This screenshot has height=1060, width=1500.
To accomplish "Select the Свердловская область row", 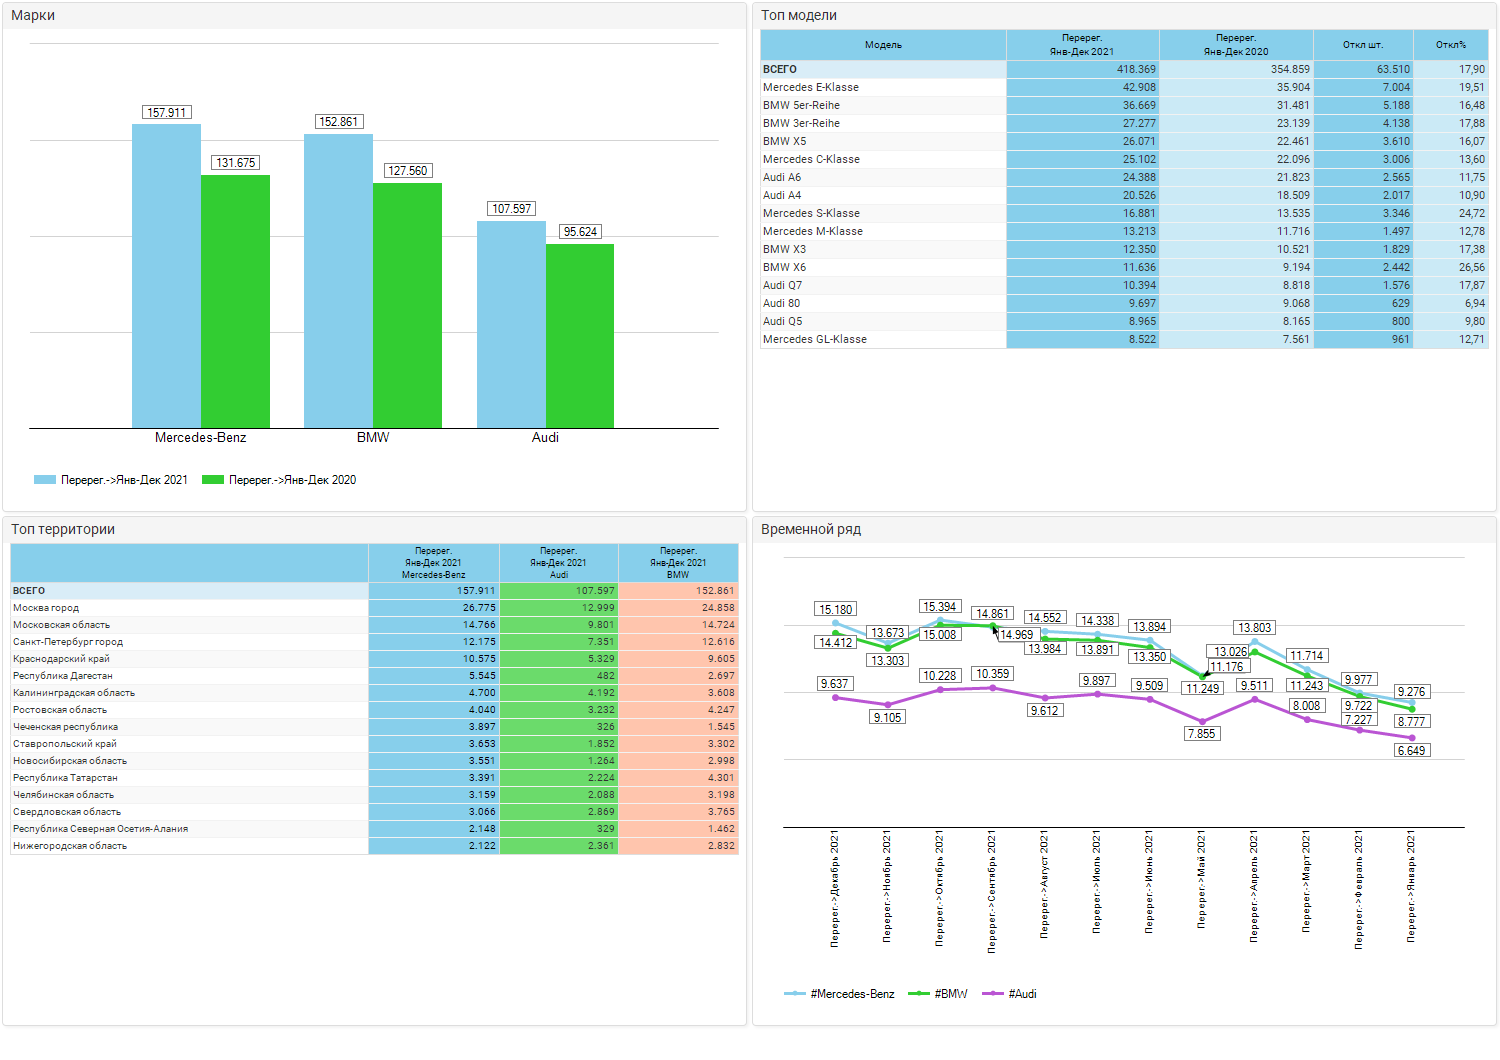I will (374, 812).
